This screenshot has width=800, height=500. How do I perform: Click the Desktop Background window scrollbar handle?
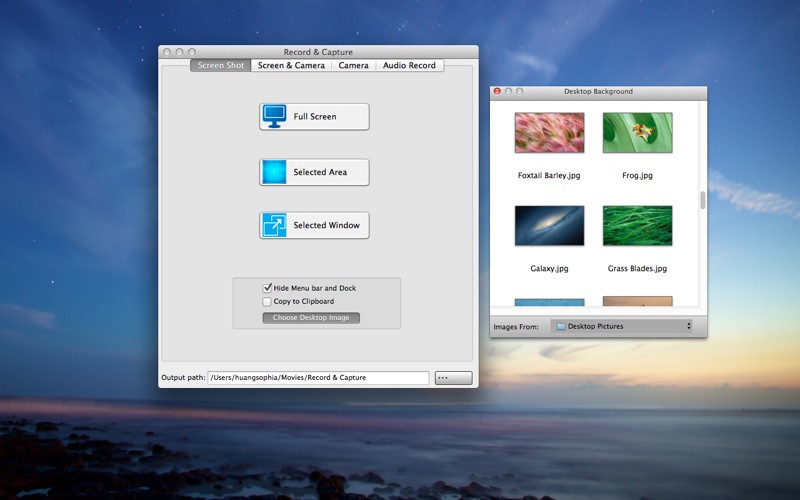[x=703, y=200]
